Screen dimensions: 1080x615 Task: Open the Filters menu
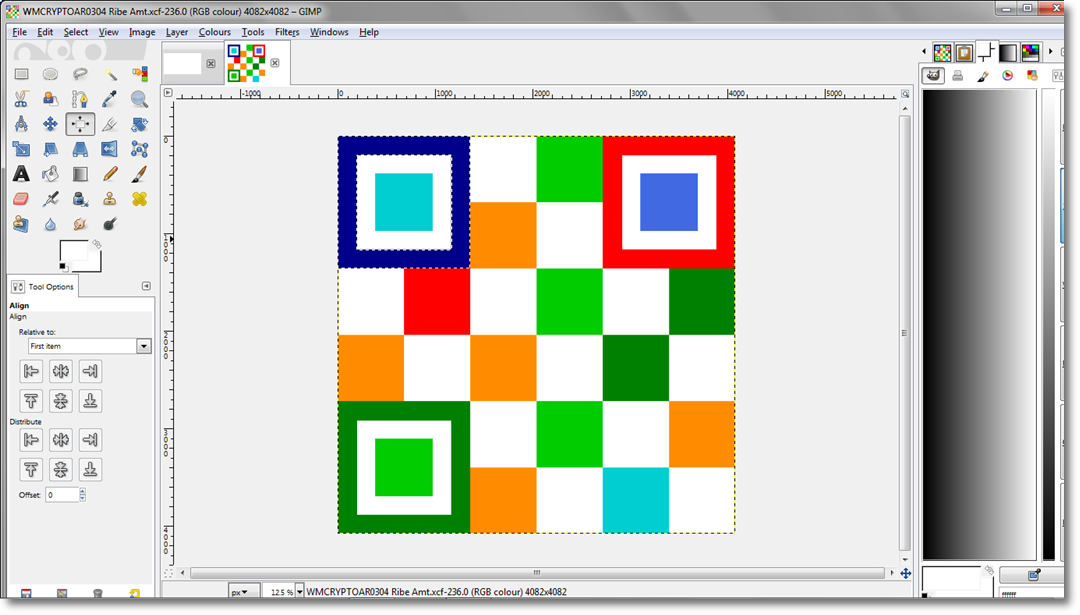pyautogui.click(x=287, y=32)
